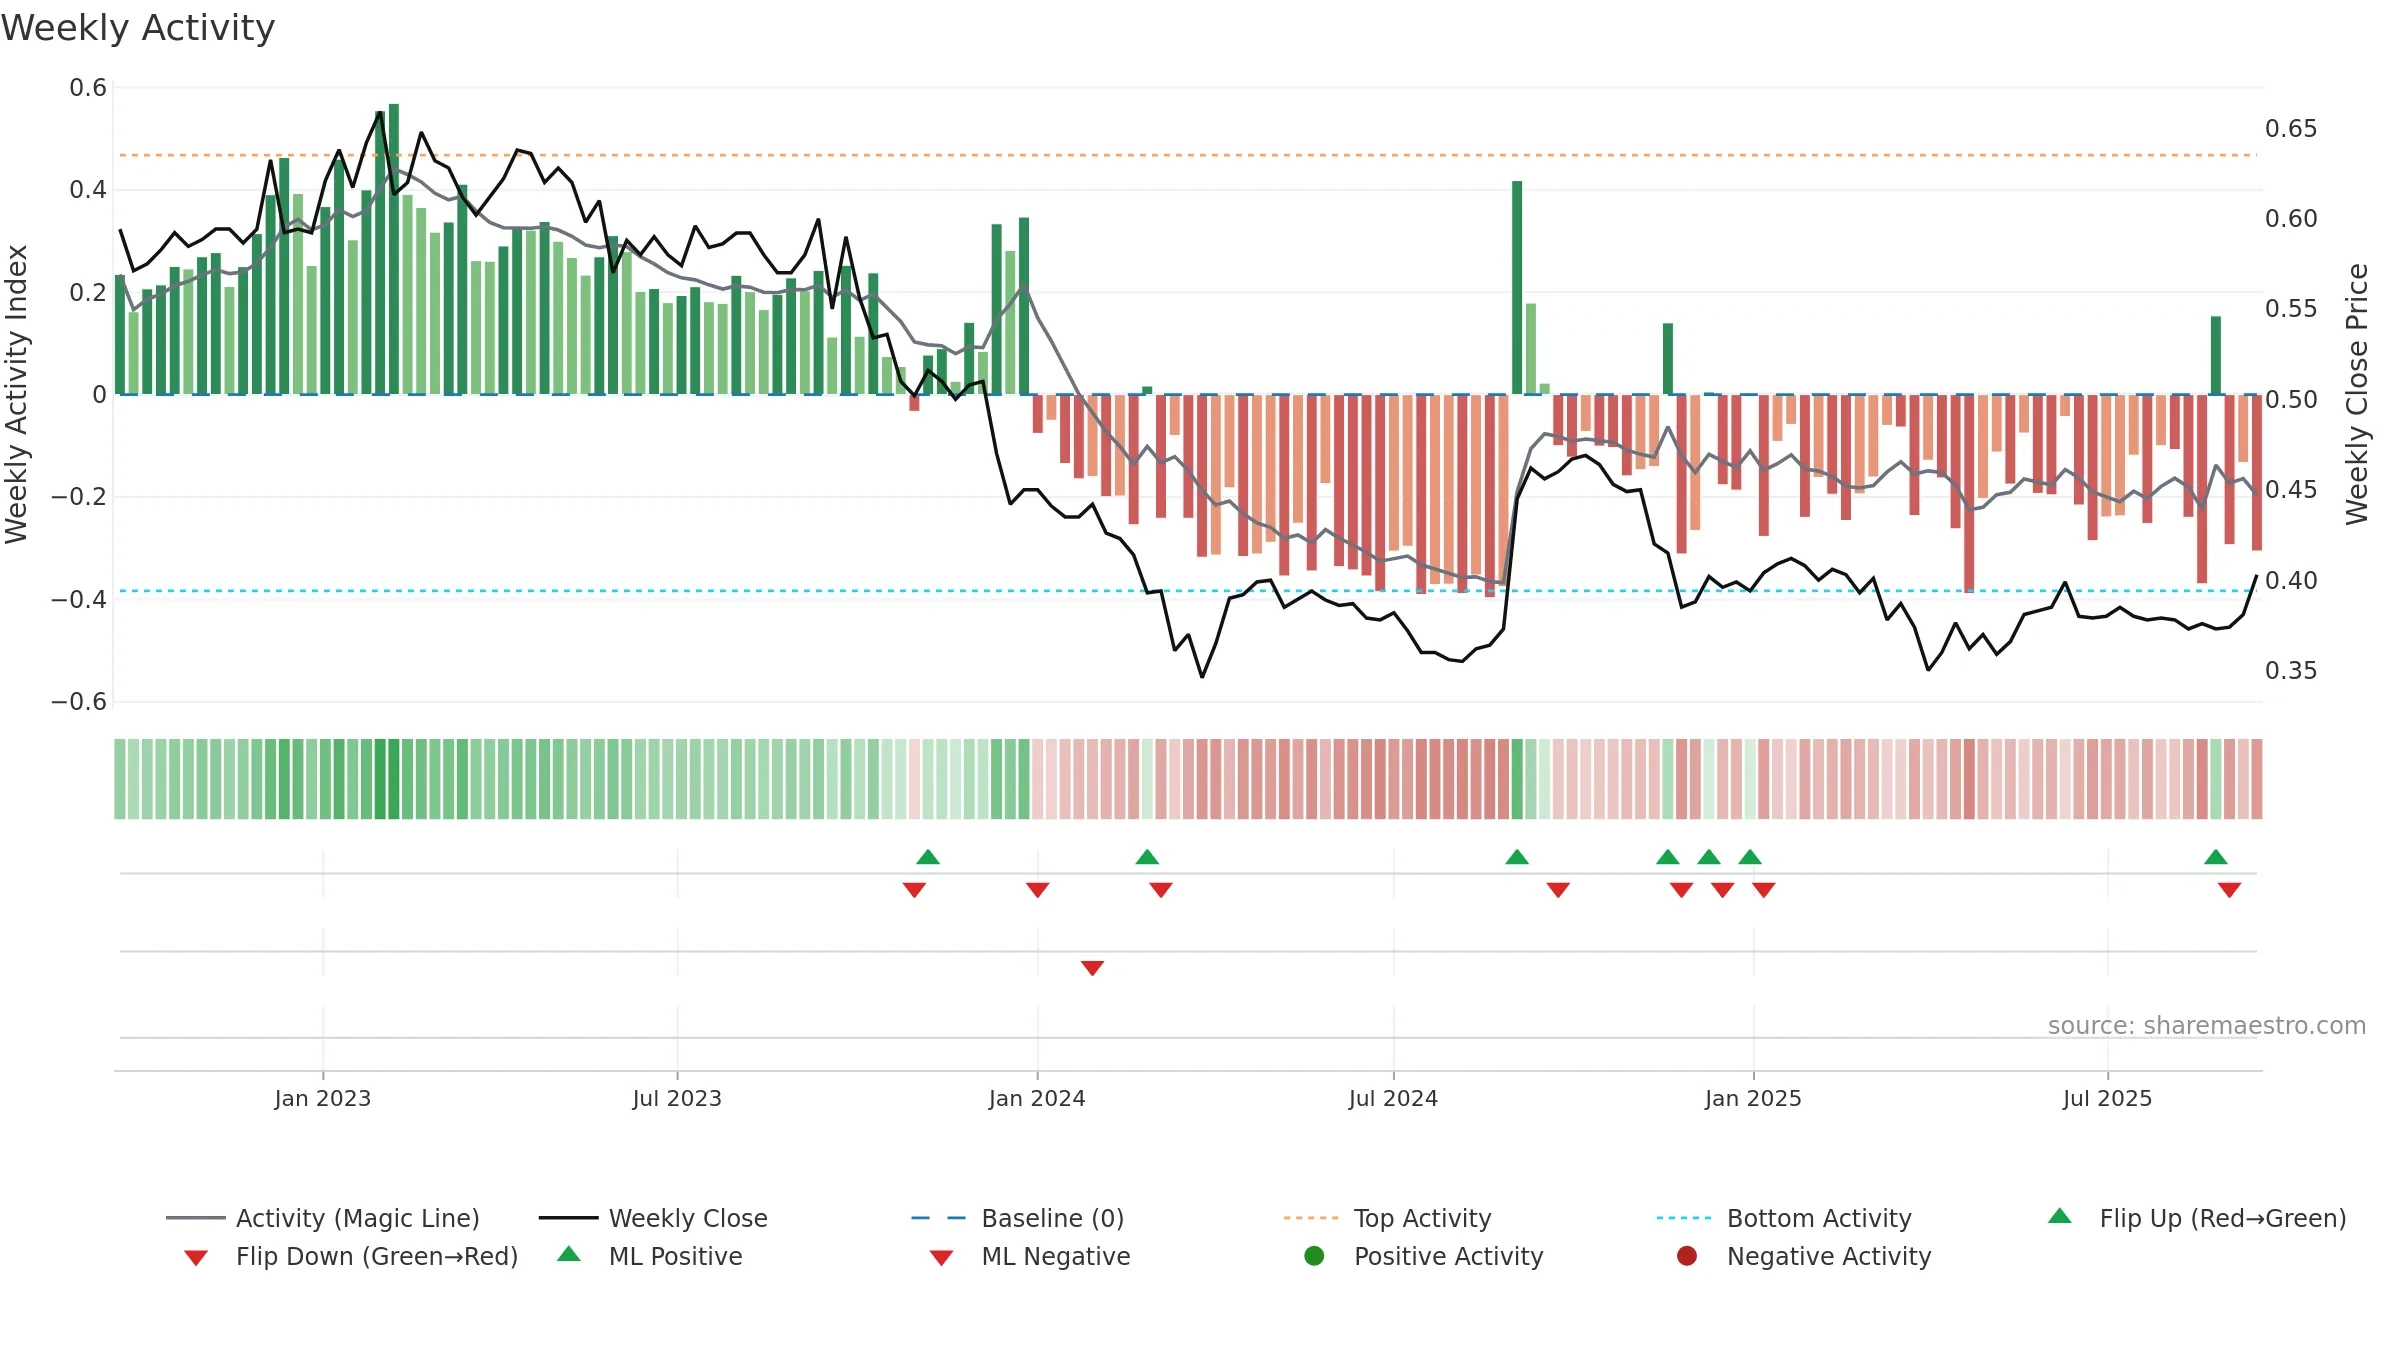Click the Jul 2025 x-axis label
This screenshot has width=2400, height=1350.
[2107, 1099]
